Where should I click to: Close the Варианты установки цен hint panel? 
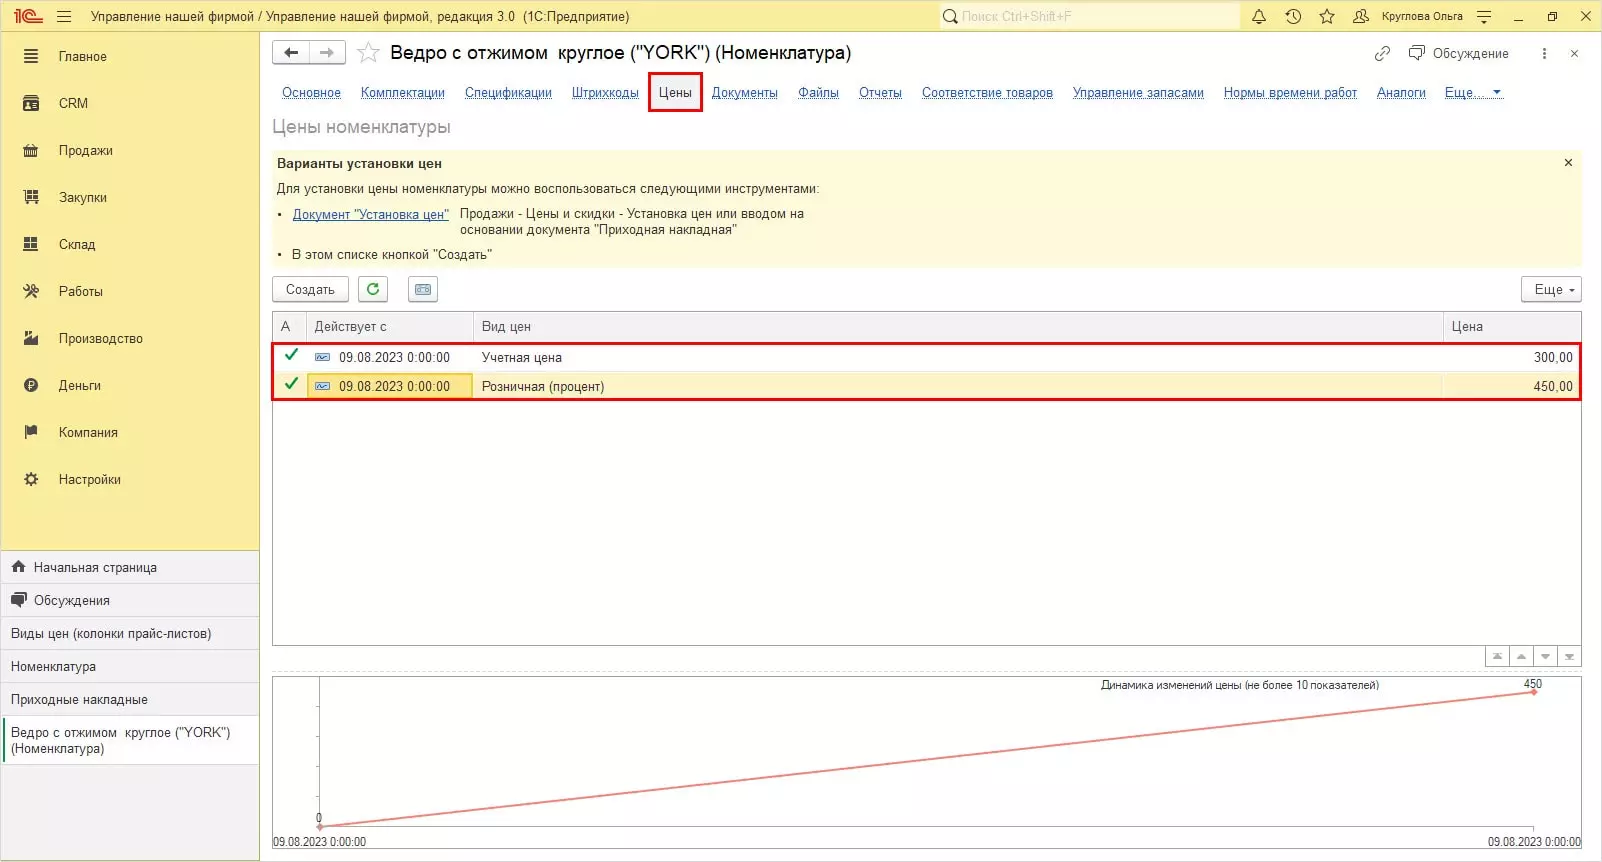[x=1568, y=163]
